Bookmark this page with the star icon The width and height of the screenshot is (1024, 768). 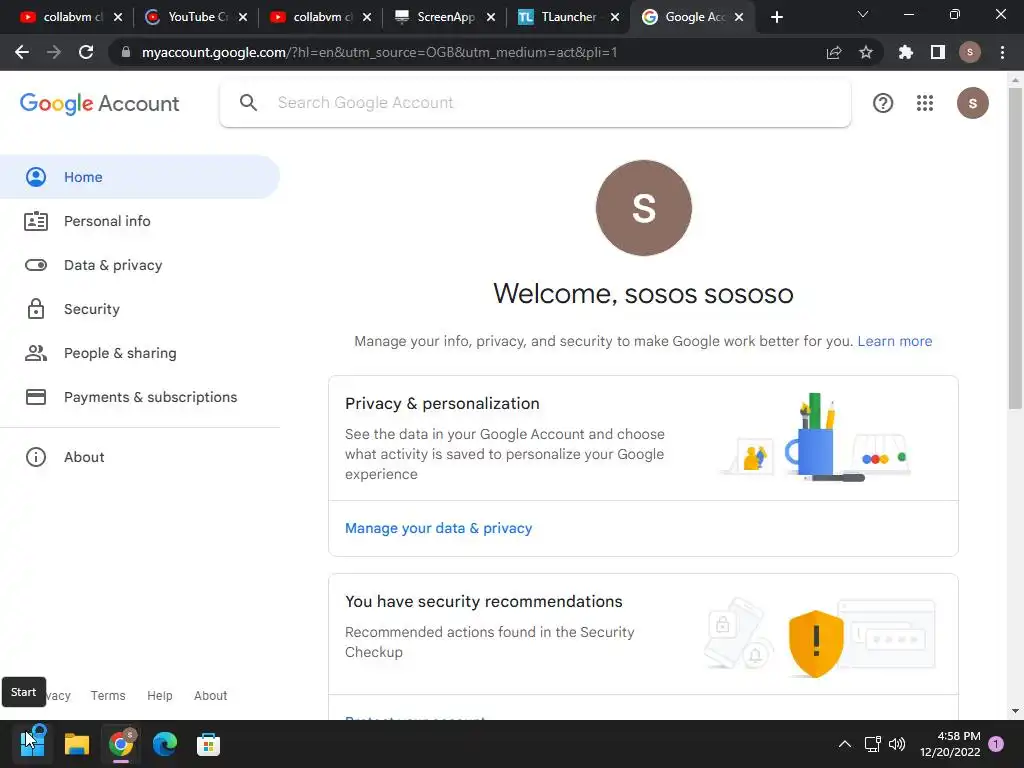click(866, 52)
